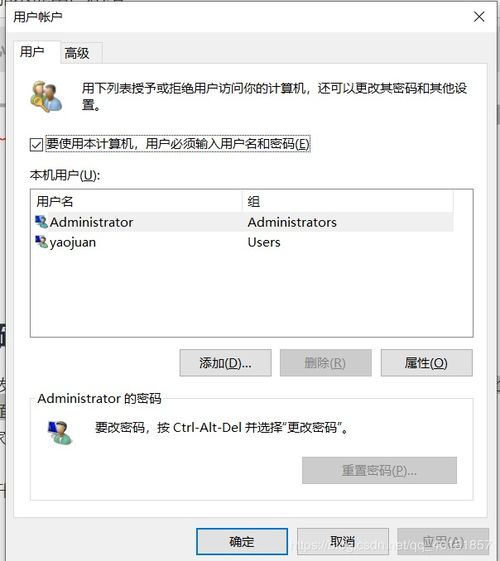Click the yaojuan user account icon
The width and height of the screenshot is (500, 561).
tap(41, 242)
